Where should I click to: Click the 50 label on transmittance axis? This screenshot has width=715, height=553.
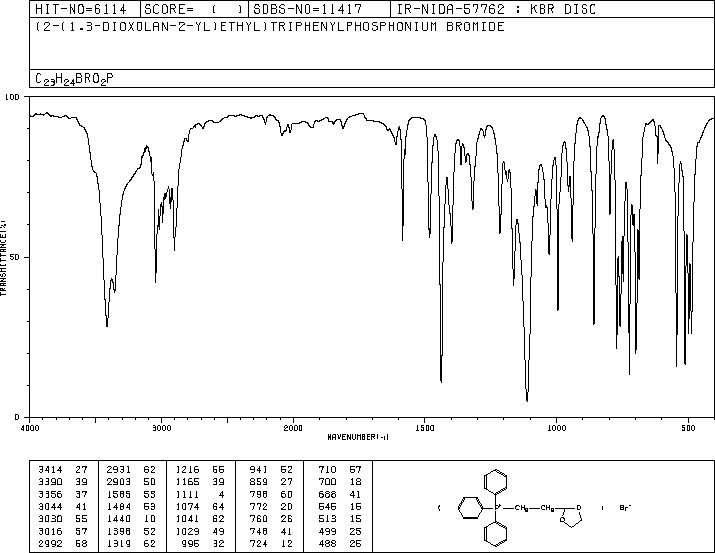point(15,257)
